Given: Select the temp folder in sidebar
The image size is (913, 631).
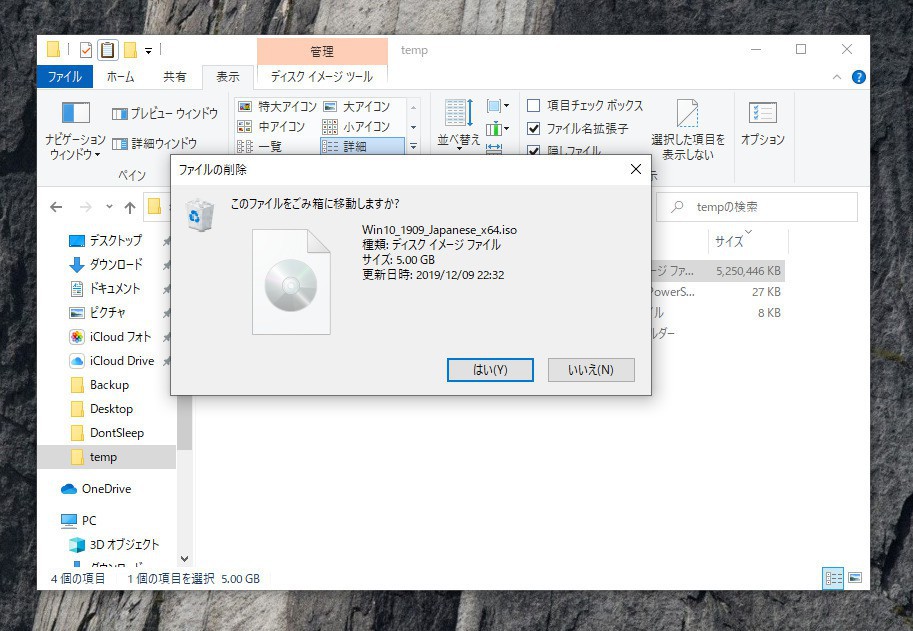Looking at the screenshot, I should [107, 457].
